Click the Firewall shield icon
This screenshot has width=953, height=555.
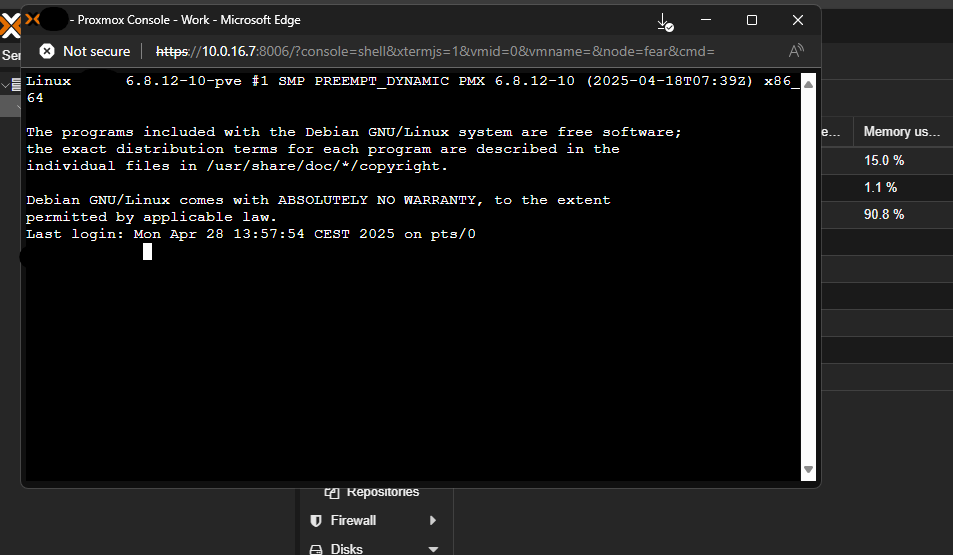point(315,520)
